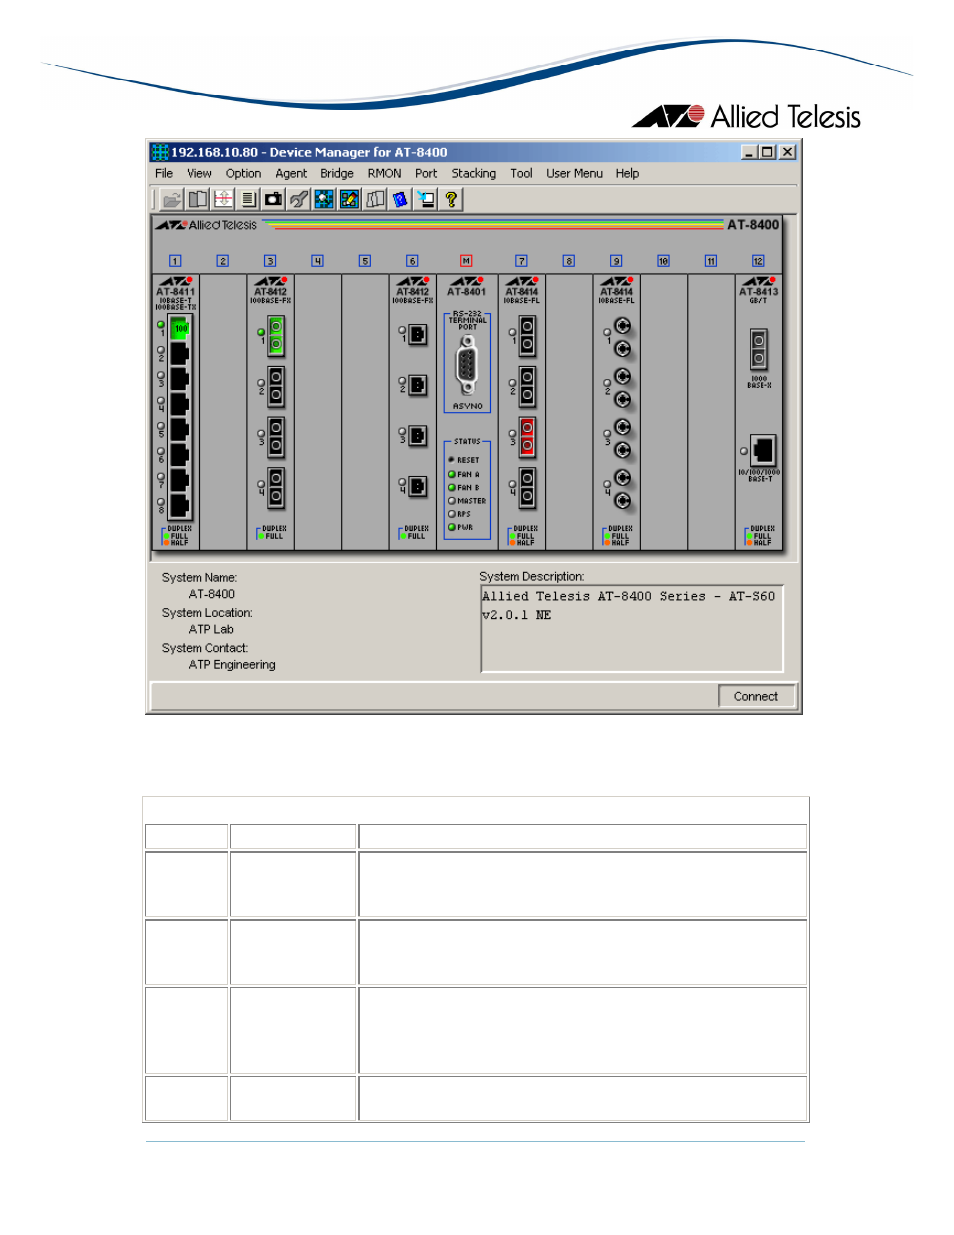
Task: Click the yellow-sun-on-blue toolbar icon
Action: pyautogui.click(x=324, y=199)
